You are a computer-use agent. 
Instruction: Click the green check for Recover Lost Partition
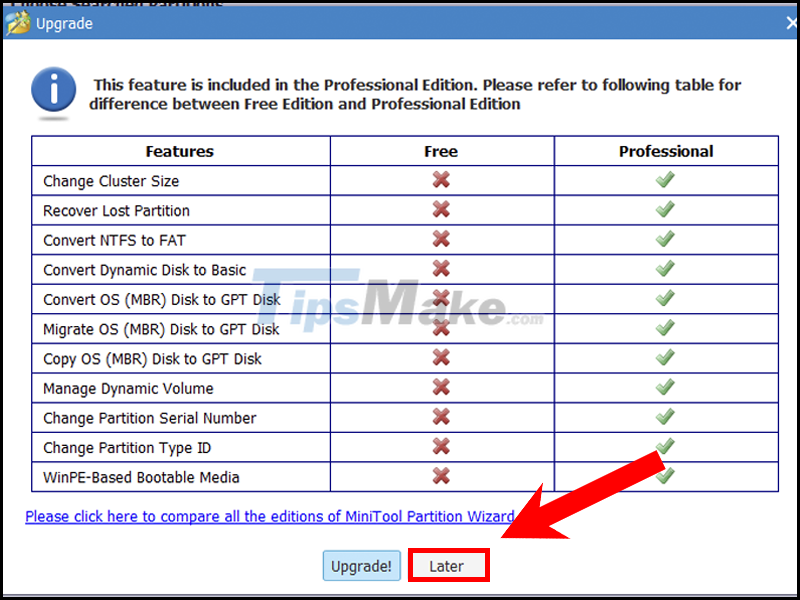point(665,209)
